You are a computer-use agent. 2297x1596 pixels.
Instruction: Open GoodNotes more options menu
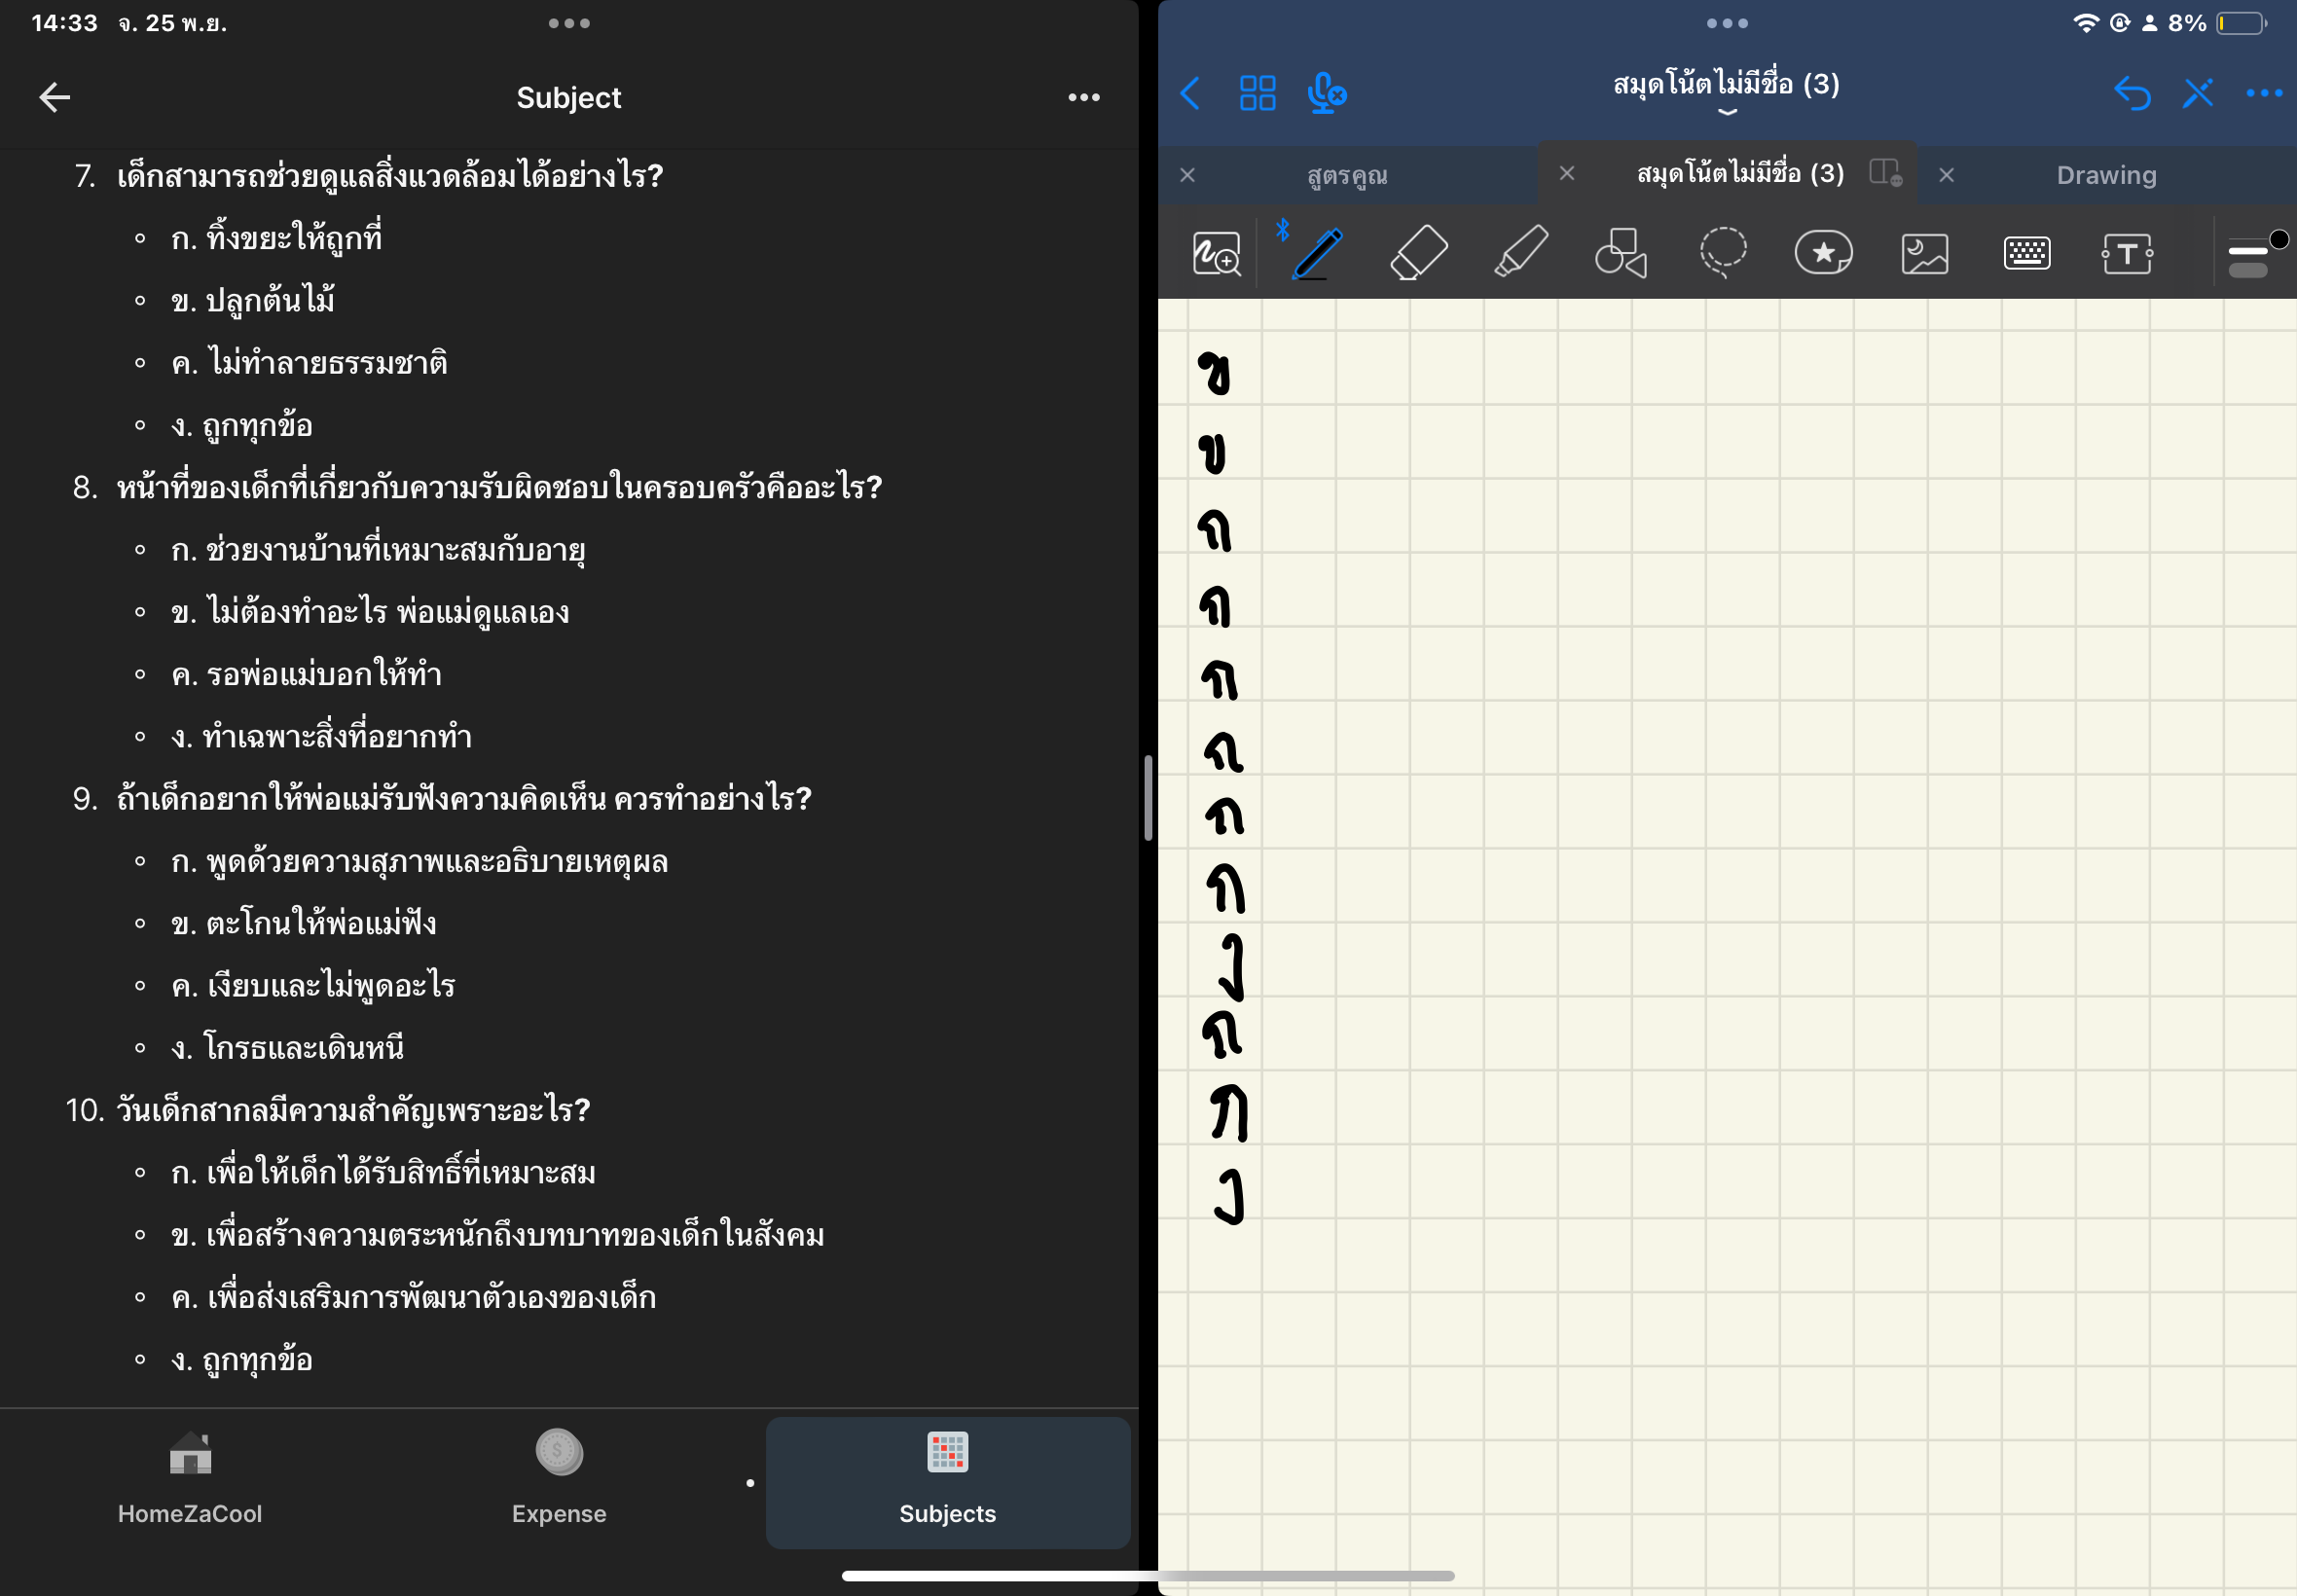coord(2264,94)
